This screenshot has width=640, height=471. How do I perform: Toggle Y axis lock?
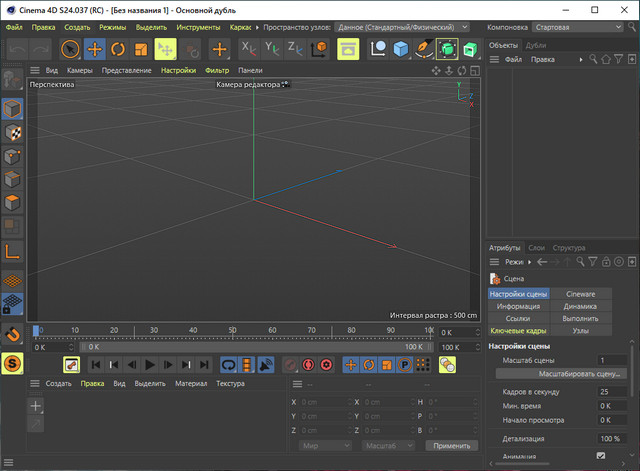click(x=272, y=49)
